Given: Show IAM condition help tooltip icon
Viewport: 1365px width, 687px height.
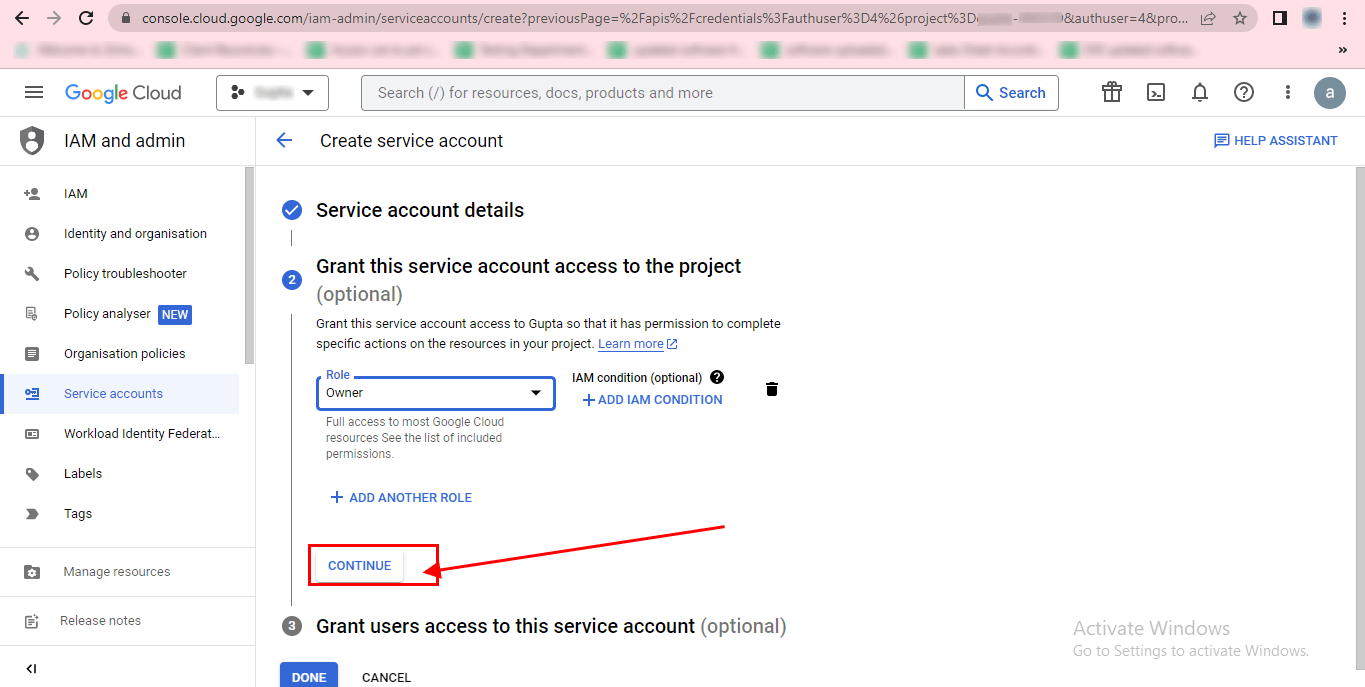Looking at the screenshot, I should tap(716, 378).
